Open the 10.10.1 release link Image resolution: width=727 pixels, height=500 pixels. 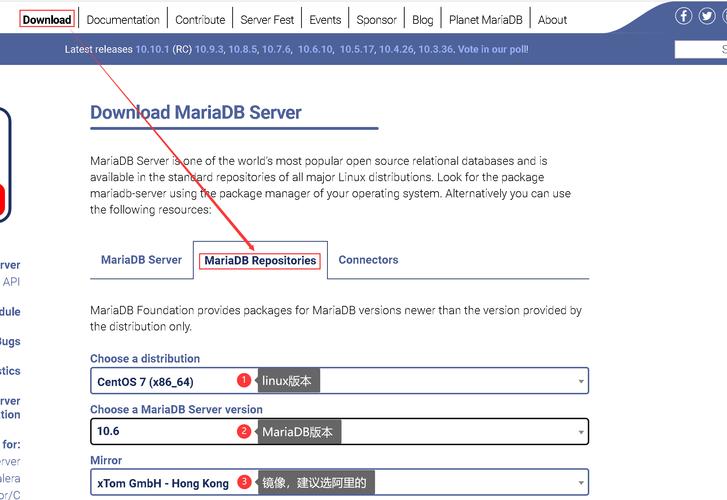click(x=152, y=49)
